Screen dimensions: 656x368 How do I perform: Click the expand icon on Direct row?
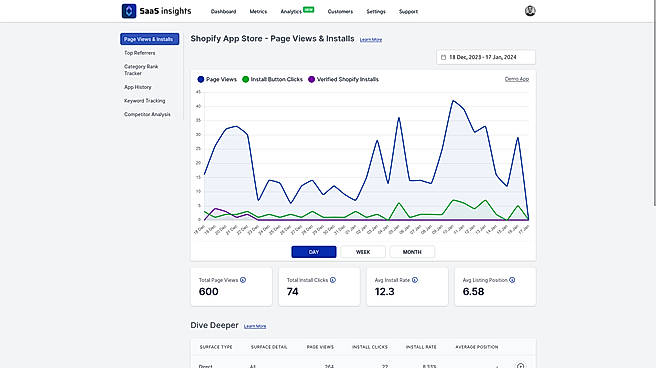click(520, 365)
